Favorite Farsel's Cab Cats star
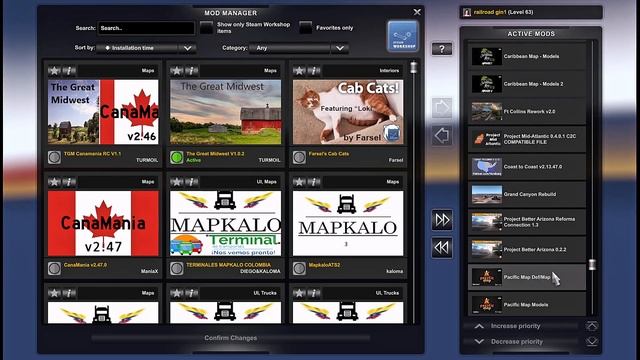The height and width of the screenshot is (360, 640). (299, 71)
